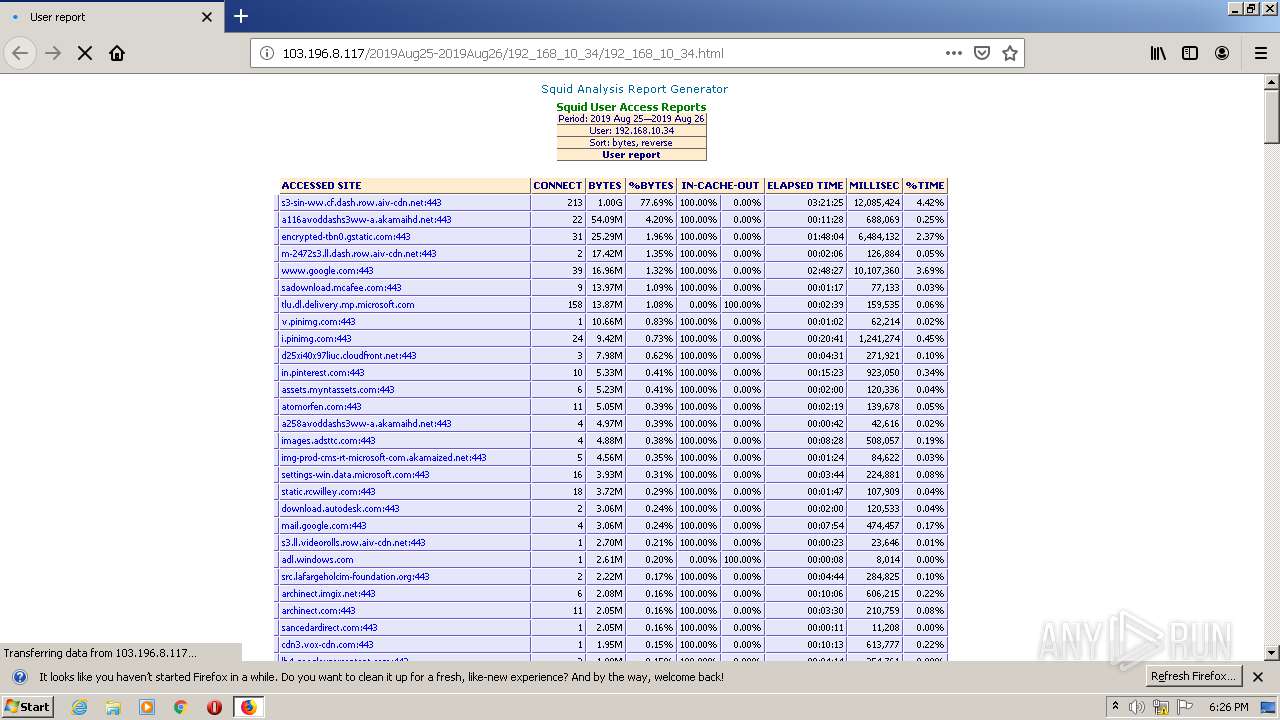This screenshot has height=720, width=1280.
Task: Launch Internet Explorer from taskbar
Action: coord(79,707)
